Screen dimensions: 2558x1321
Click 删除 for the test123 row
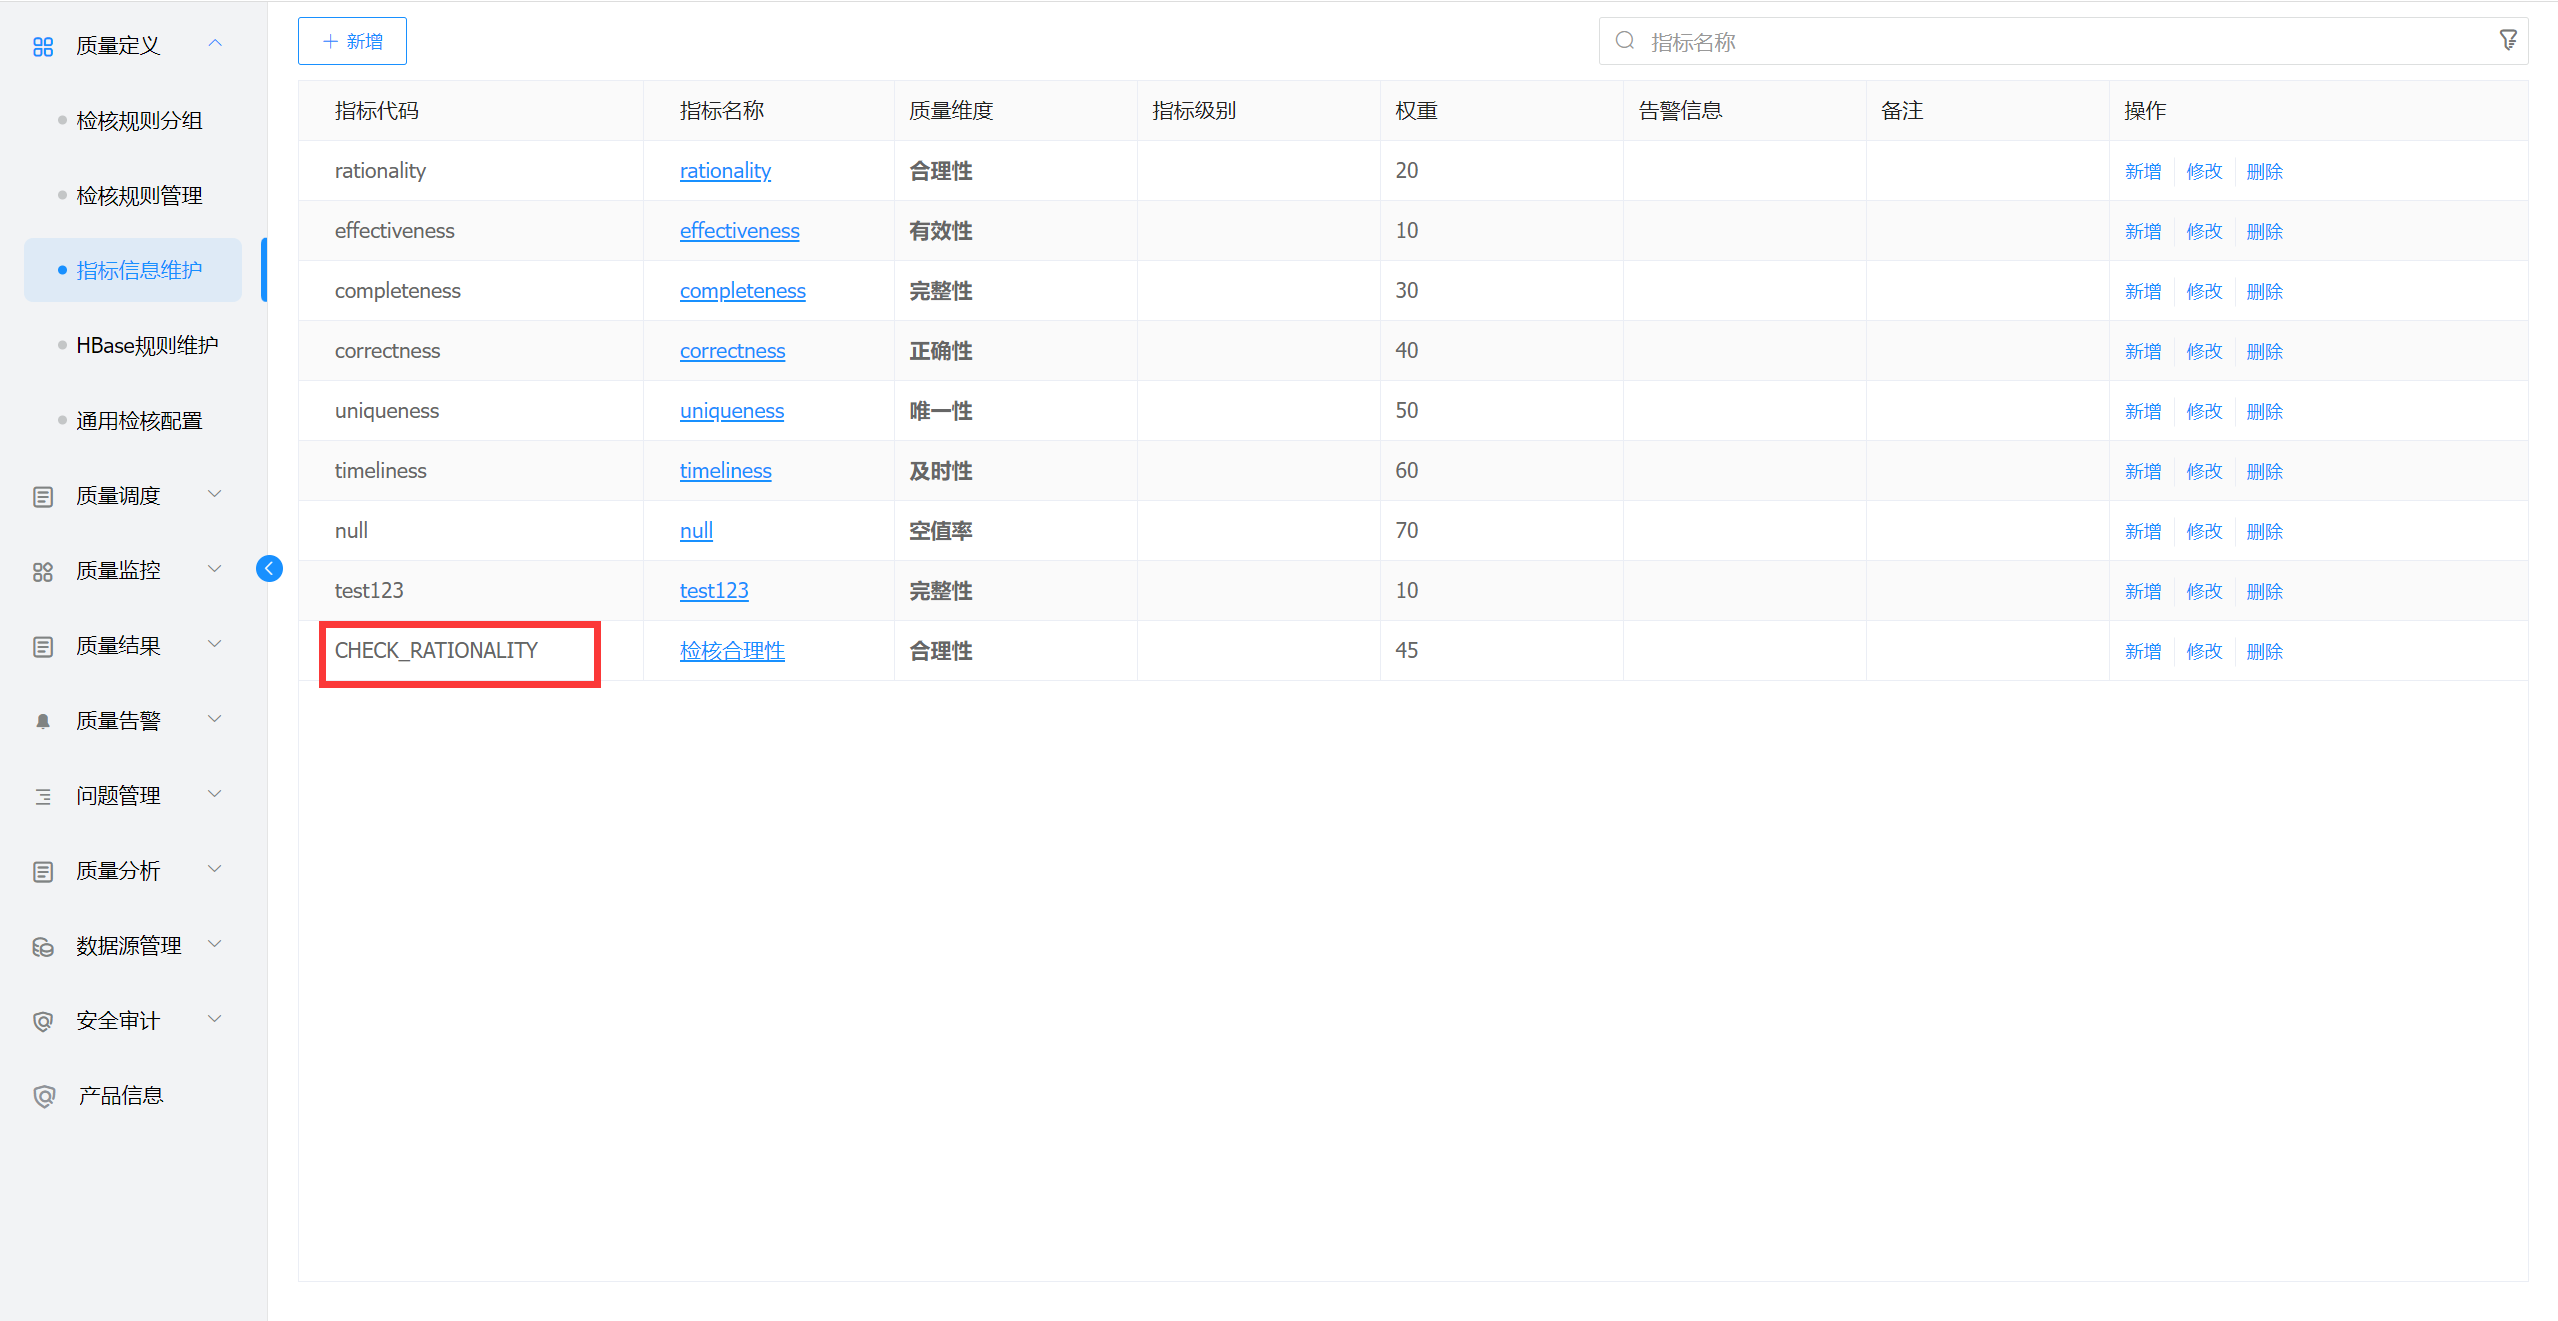coord(2264,591)
